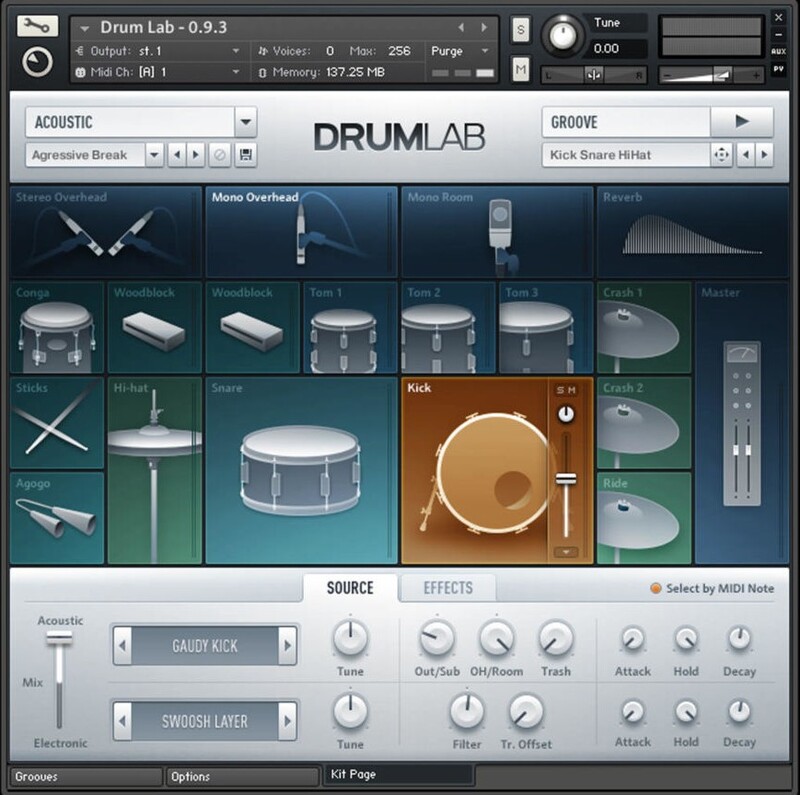Select the Mono Room microphone channel
800x795 pixels.
(x=496, y=231)
